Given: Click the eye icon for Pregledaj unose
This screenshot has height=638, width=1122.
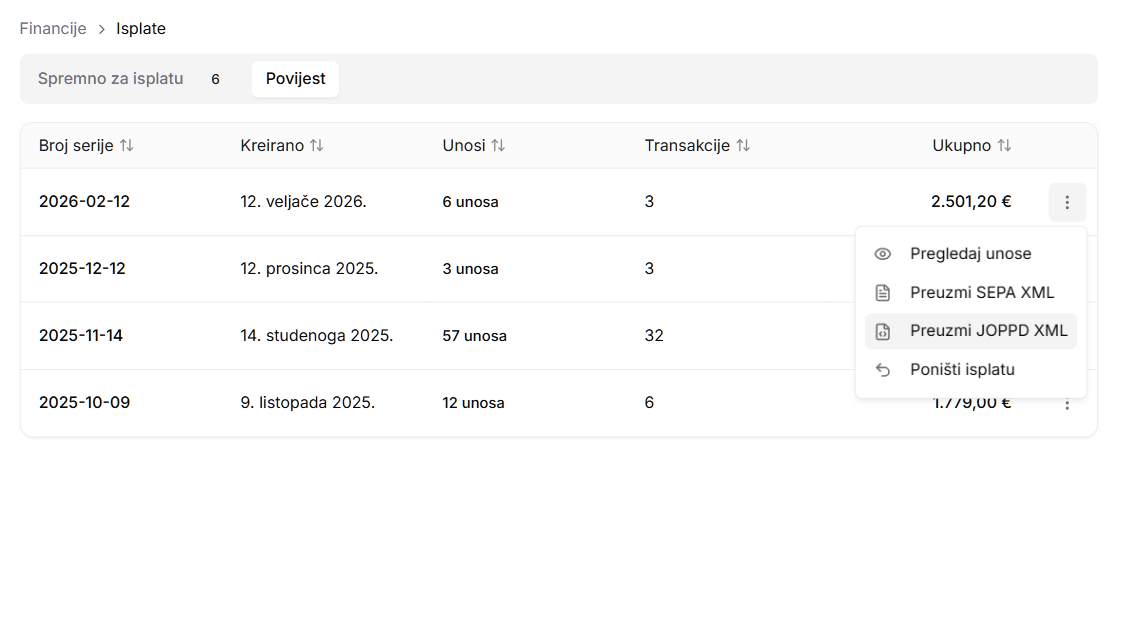Looking at the screenshot, I should pos(882,254).
